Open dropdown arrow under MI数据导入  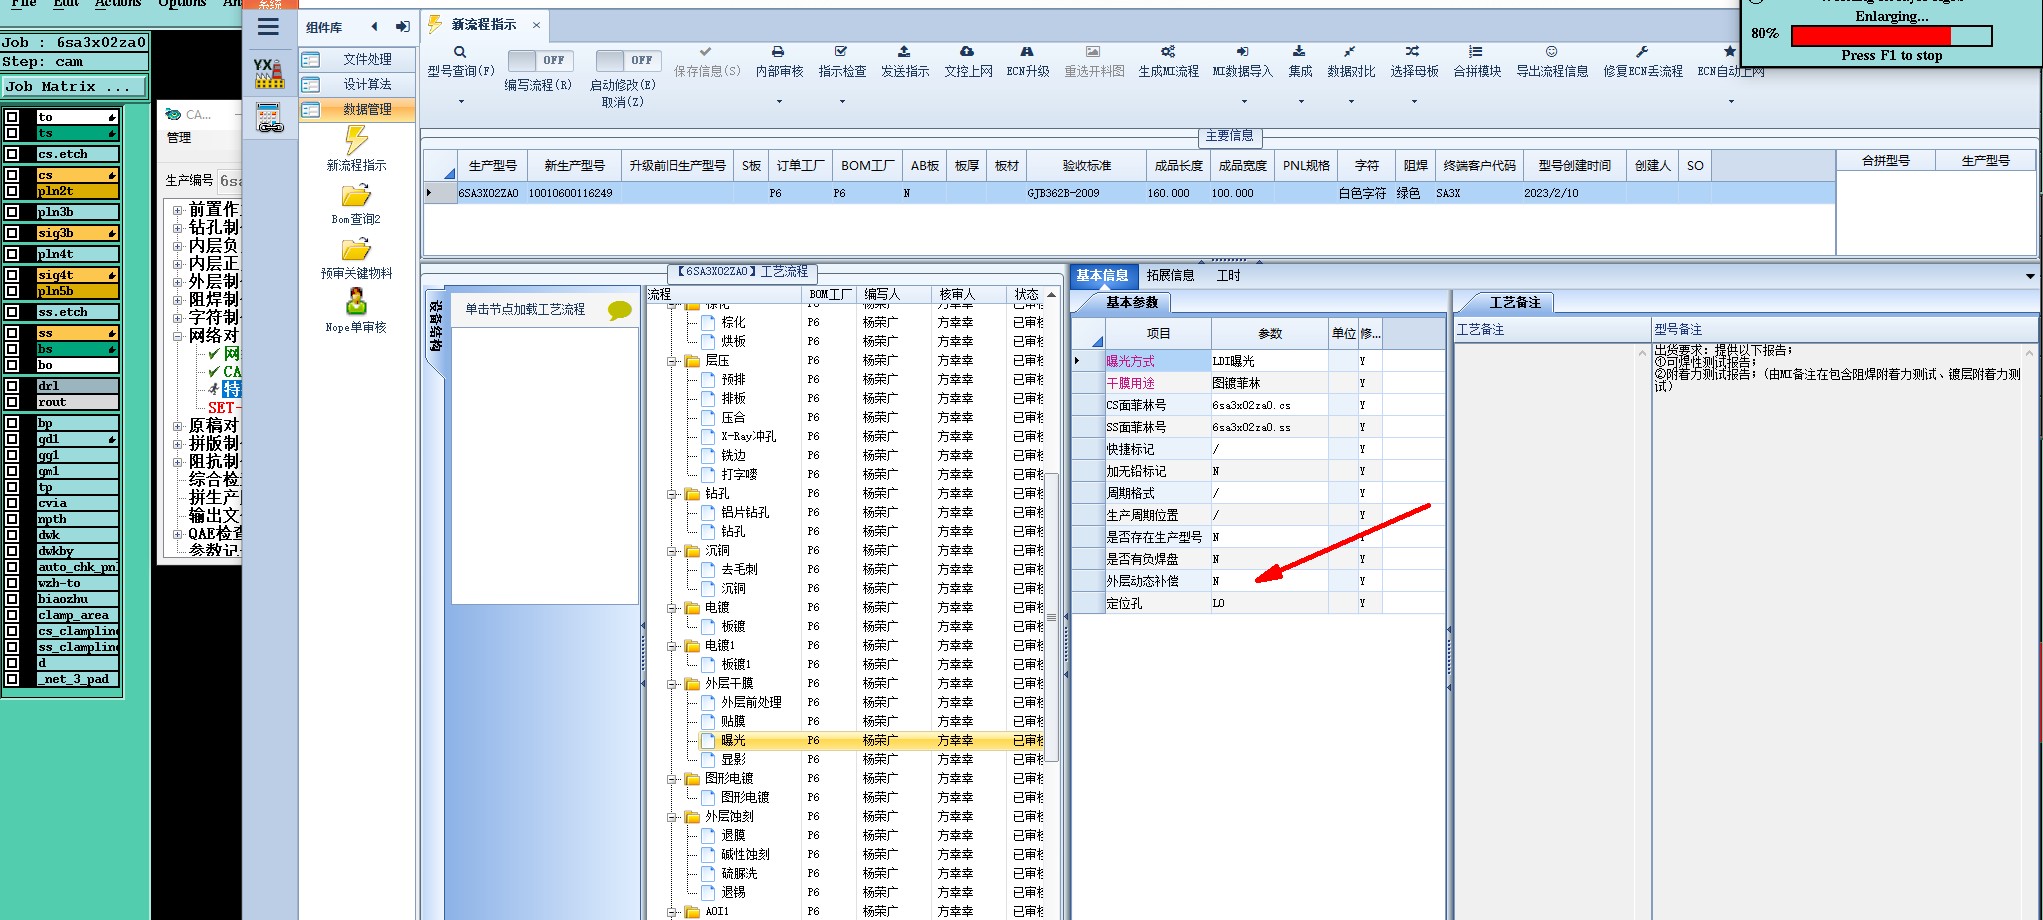(1244, 101)
